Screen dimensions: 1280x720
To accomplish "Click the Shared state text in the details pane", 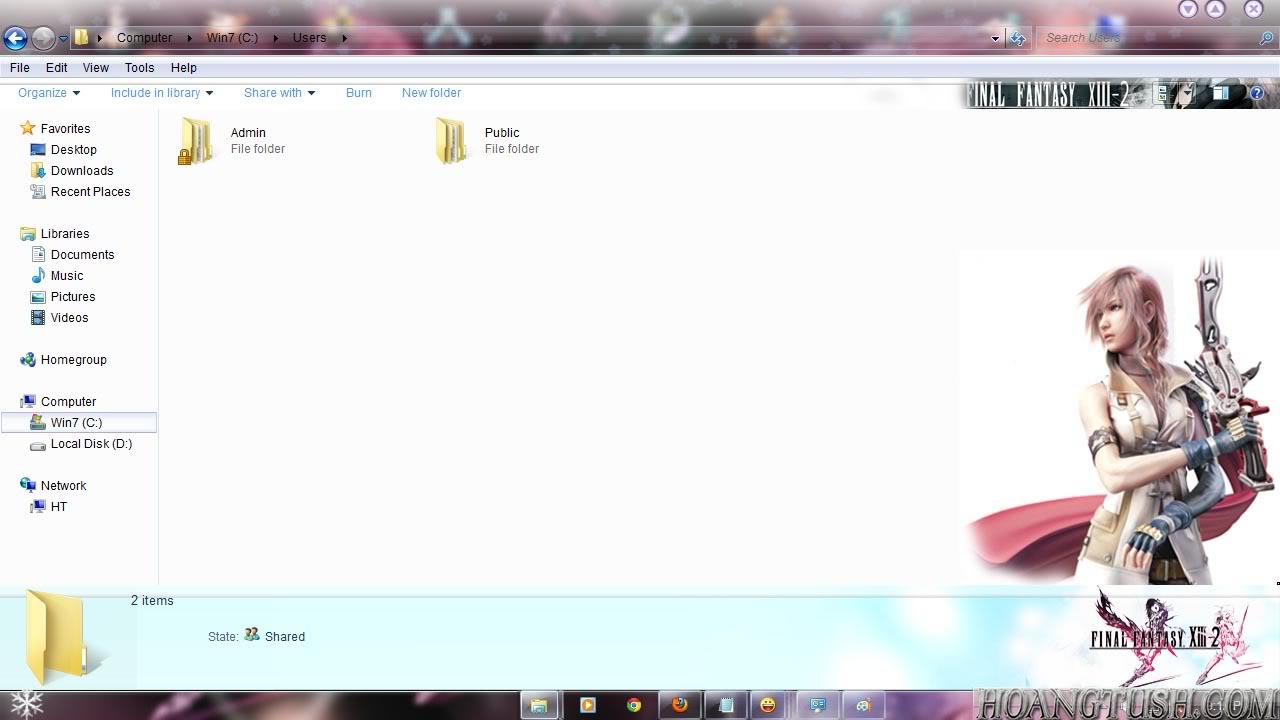I will coord(285,637).
